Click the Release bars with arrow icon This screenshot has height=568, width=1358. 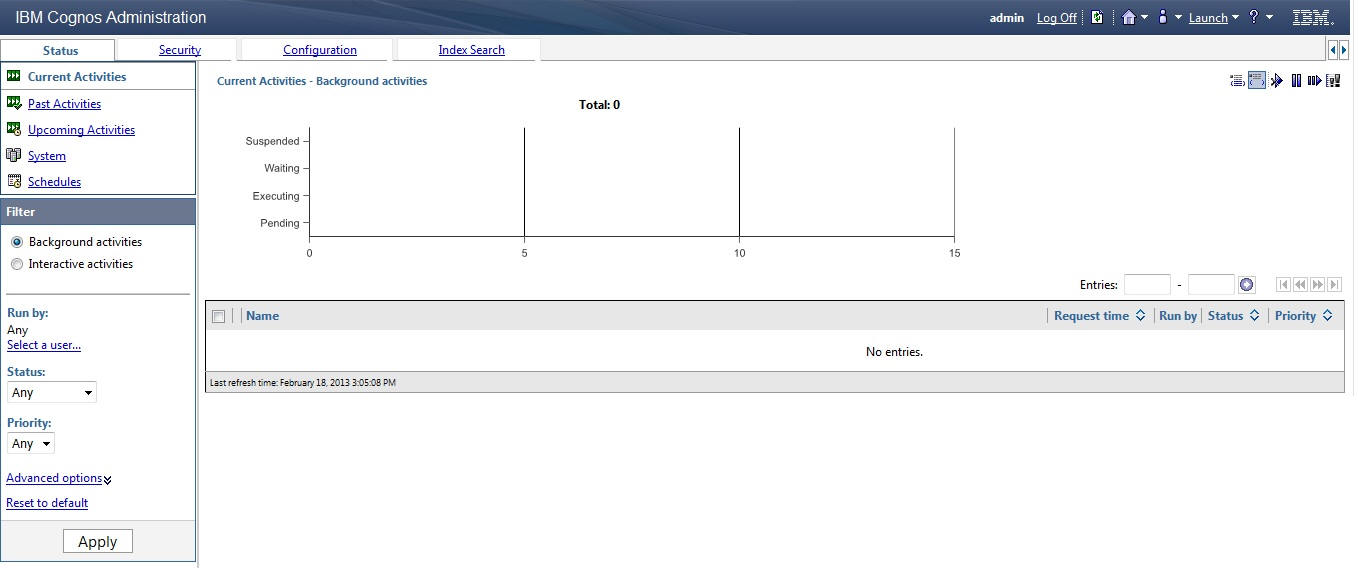click(x=1314, y=80)
